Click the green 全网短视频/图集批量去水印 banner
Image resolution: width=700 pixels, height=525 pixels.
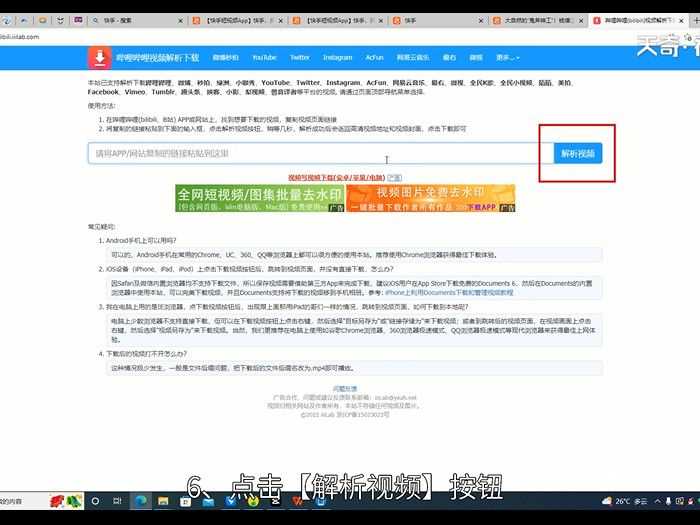tap(259, 198)
